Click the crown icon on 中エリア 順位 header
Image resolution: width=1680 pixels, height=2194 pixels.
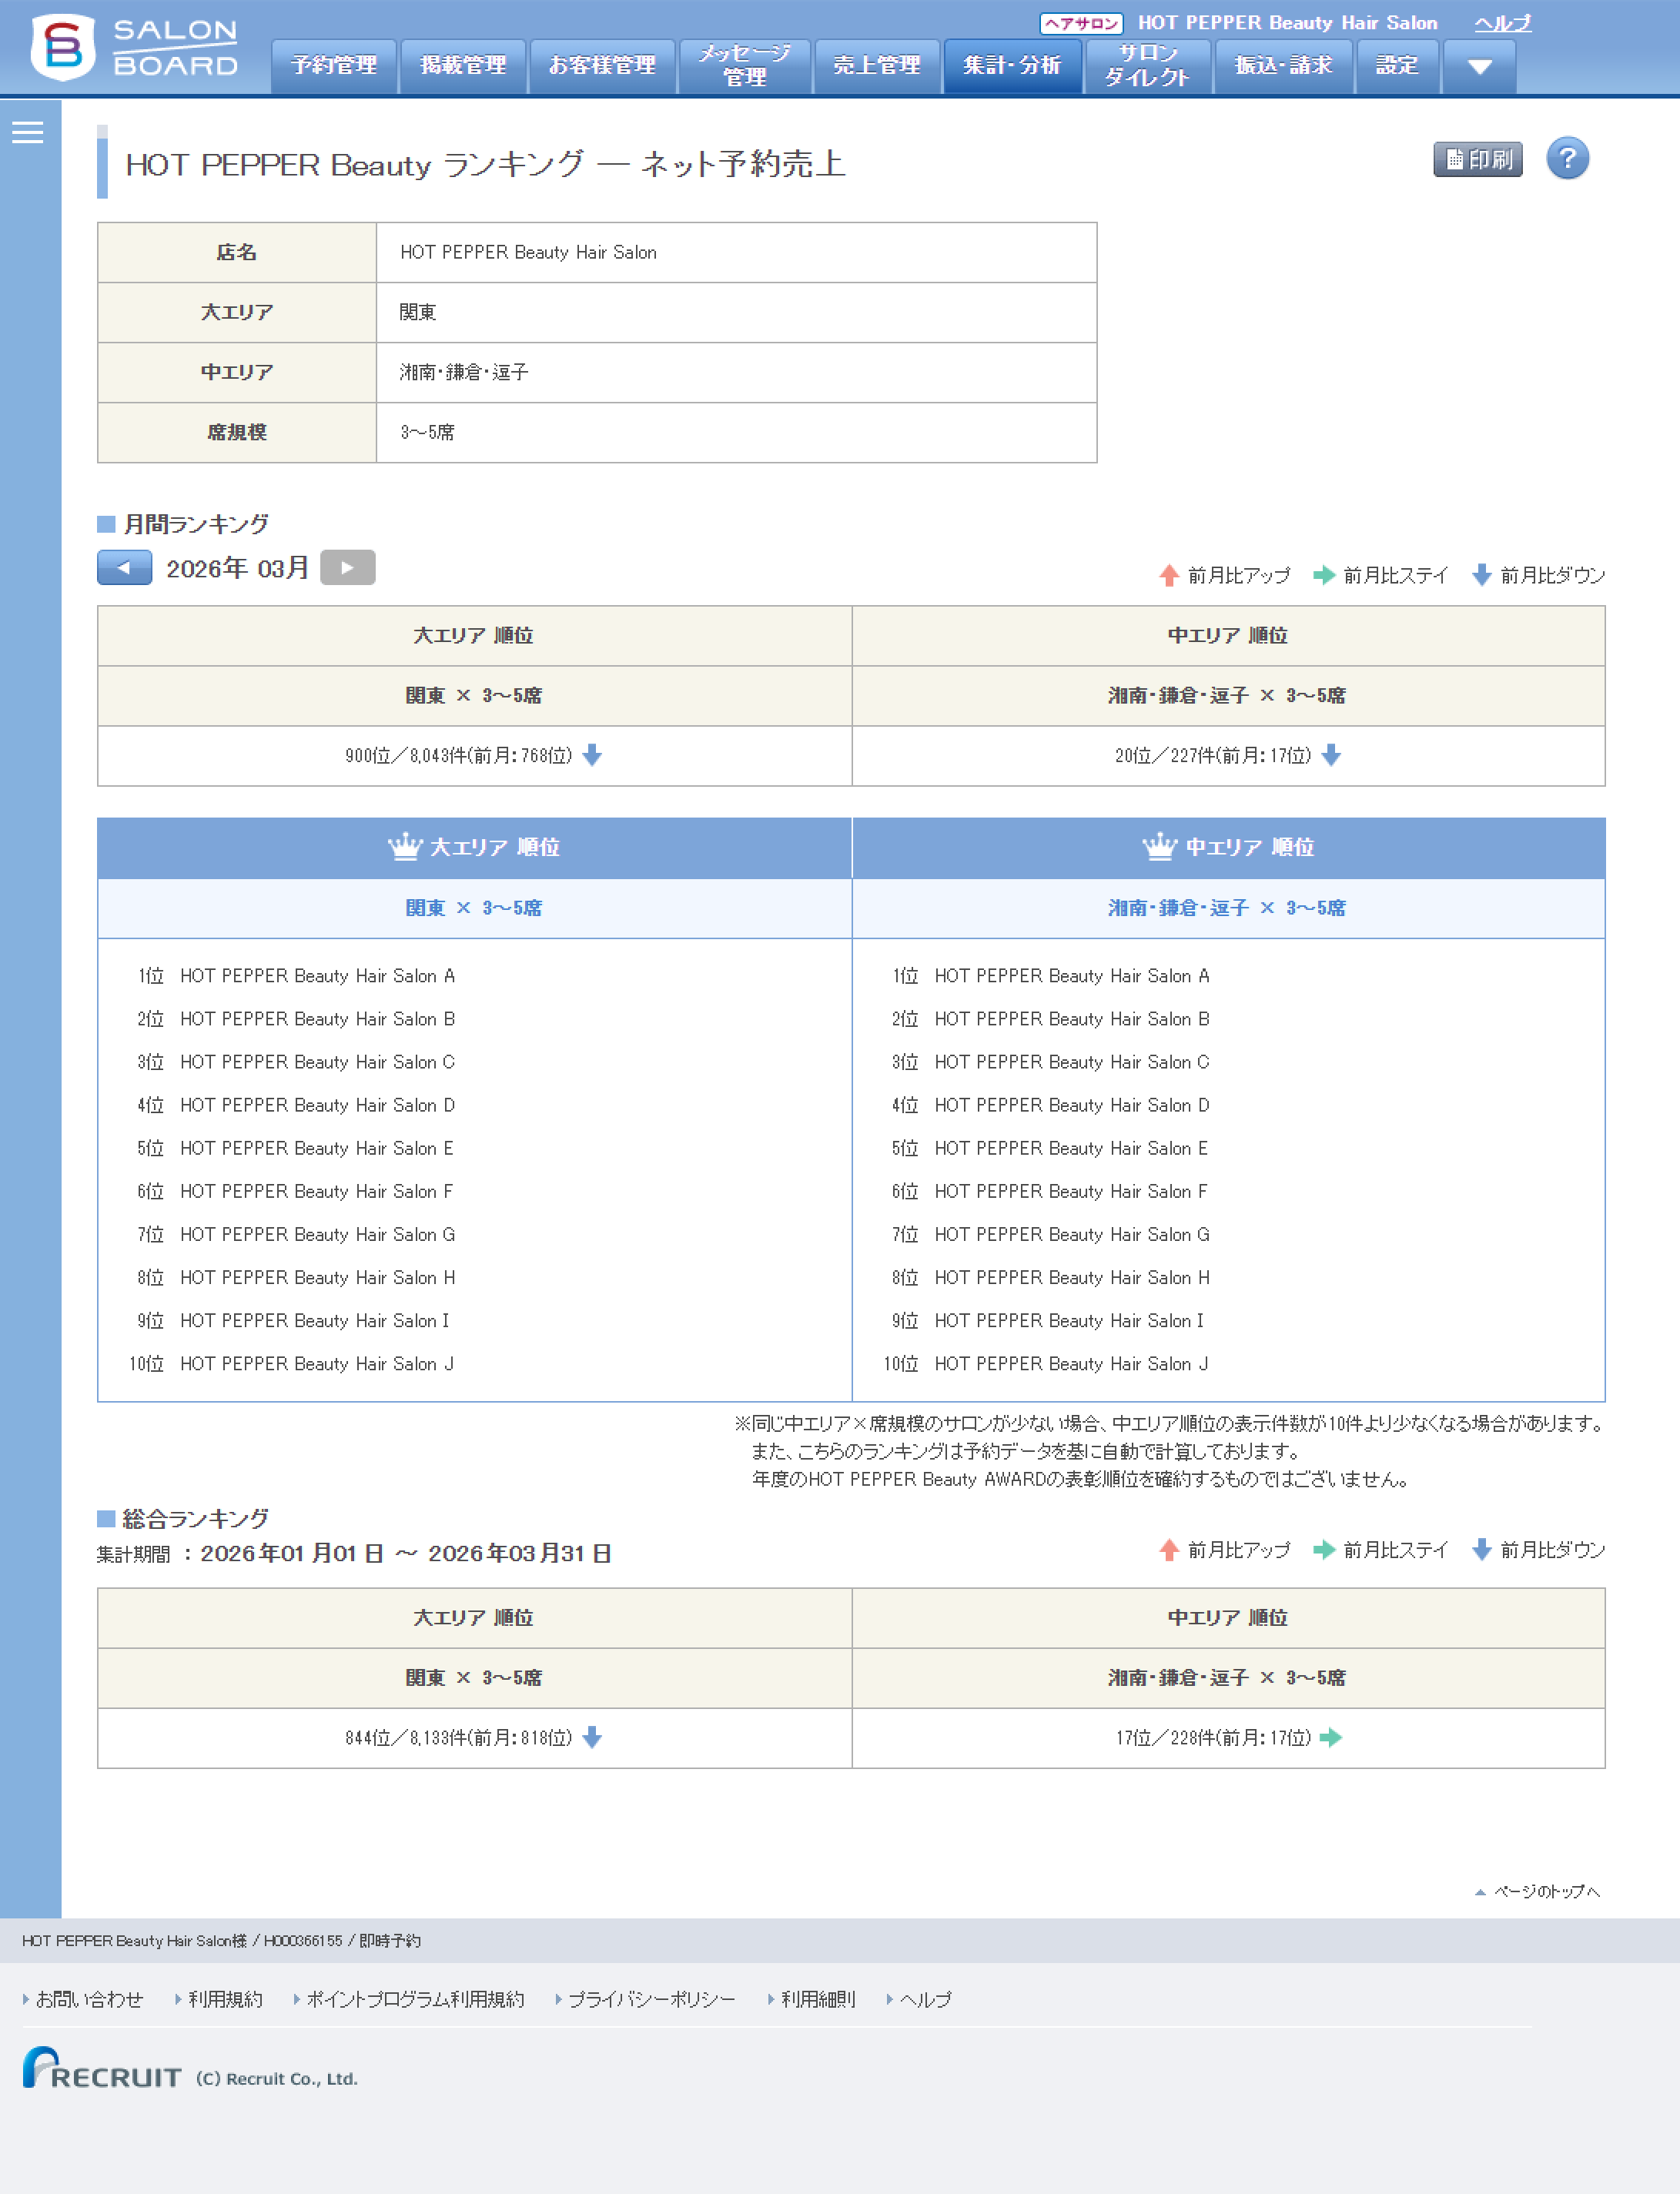(1160, 846)
